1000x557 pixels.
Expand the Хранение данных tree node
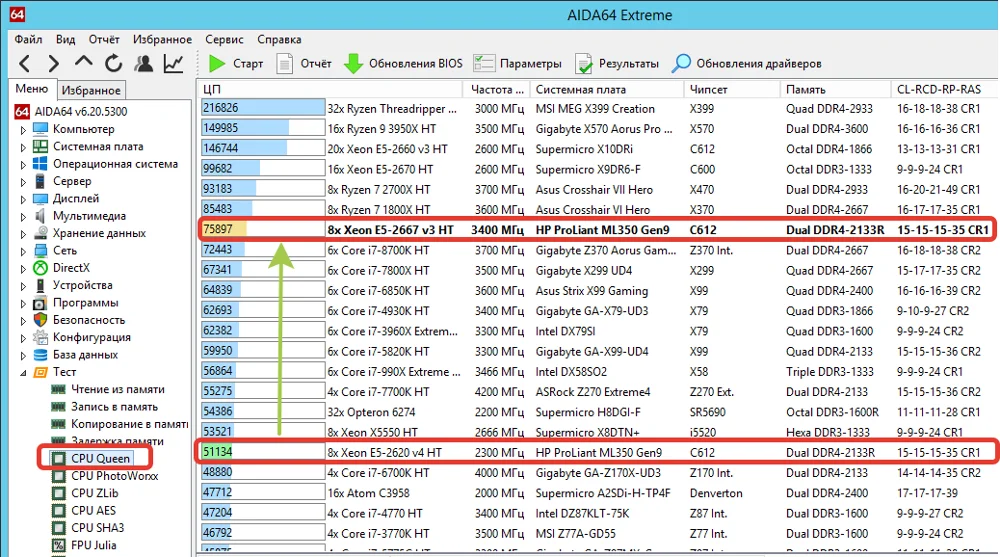tap(23, 234)
